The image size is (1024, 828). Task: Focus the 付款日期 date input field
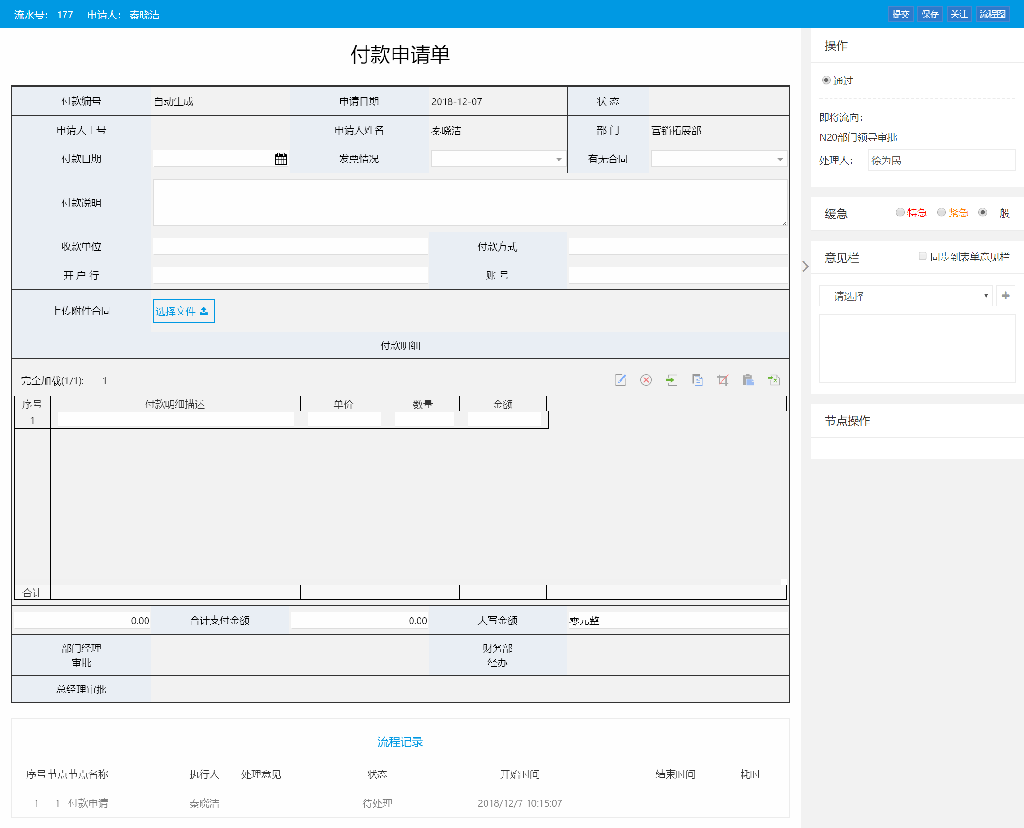click(x=214, y=159)
